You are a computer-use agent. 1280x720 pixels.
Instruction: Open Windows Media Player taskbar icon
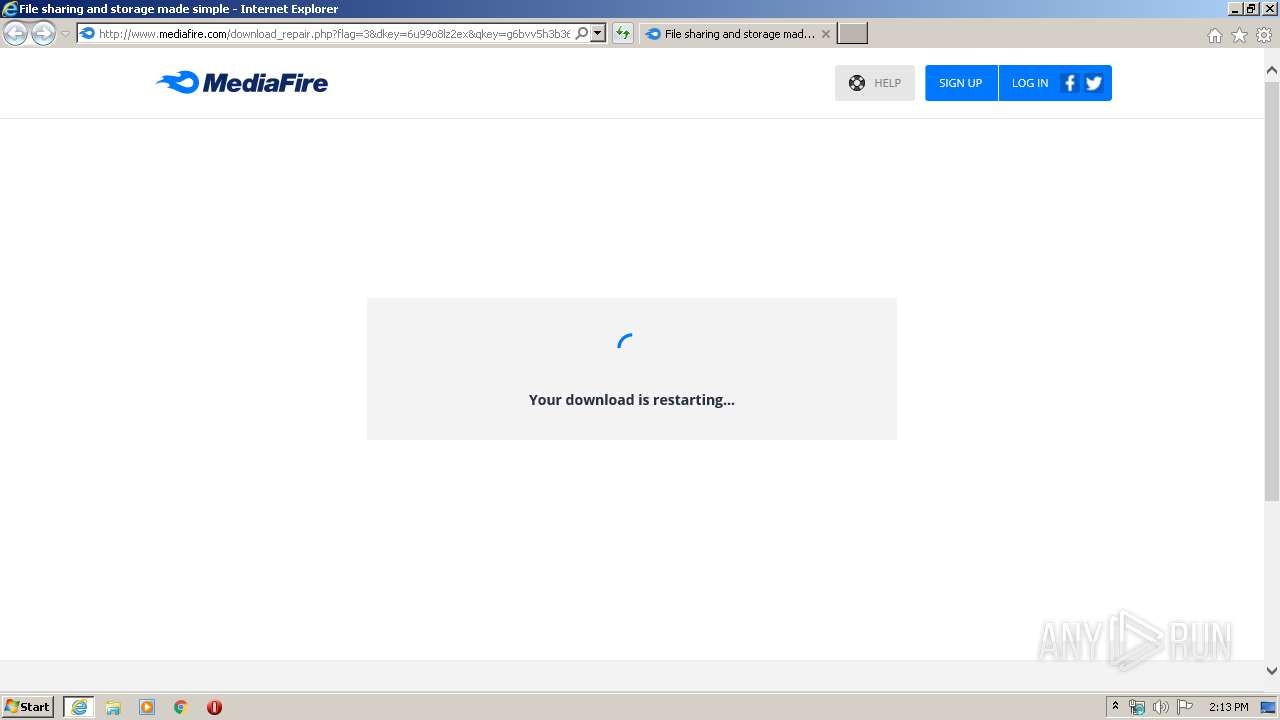point(147,707)
